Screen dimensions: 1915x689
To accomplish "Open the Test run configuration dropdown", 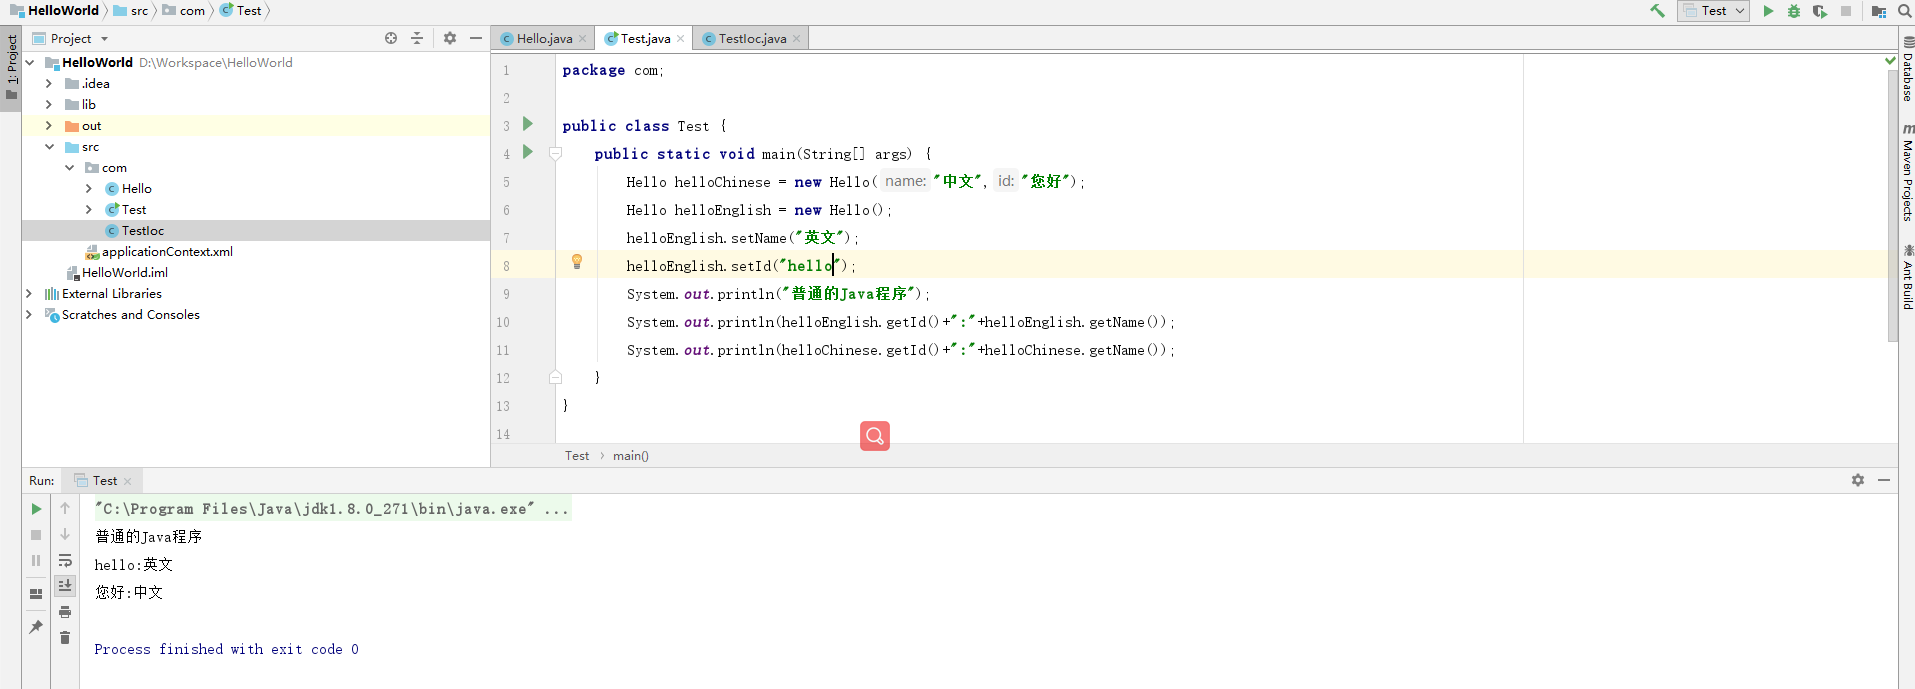I will (1714, 11).
